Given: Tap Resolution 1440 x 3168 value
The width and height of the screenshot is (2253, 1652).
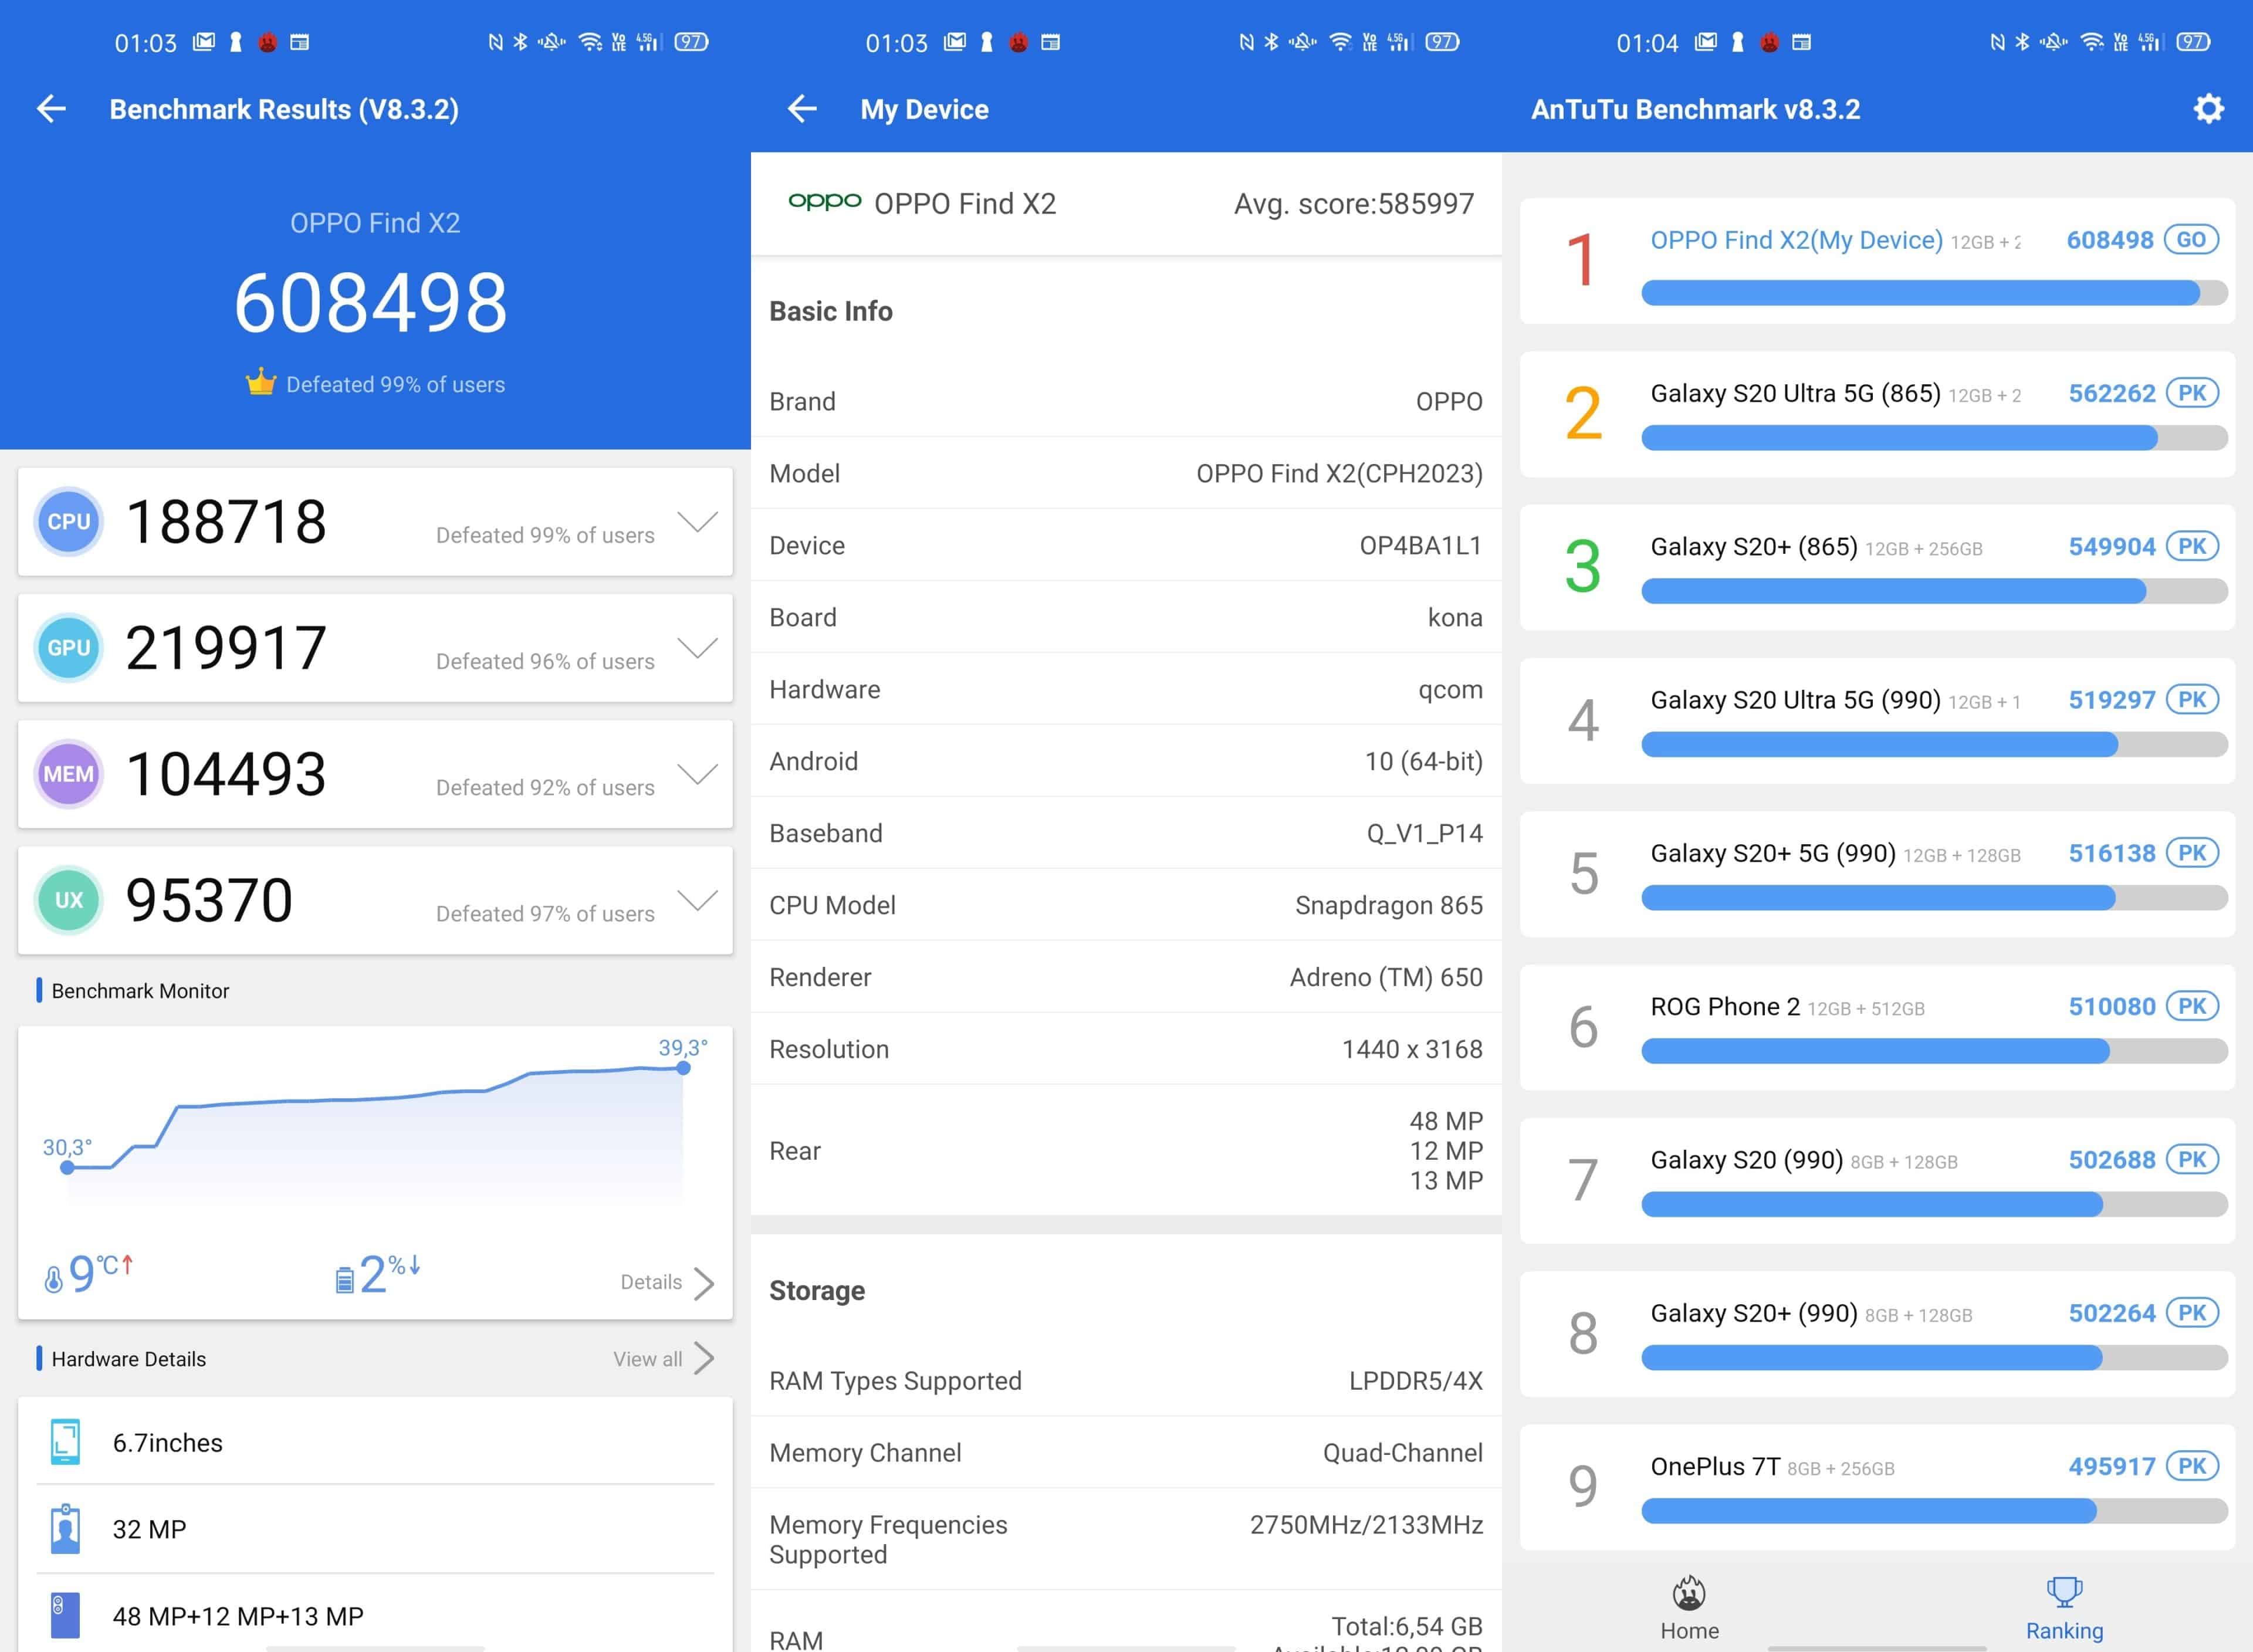Looking at the screenshot, I should point(1412,1049).
